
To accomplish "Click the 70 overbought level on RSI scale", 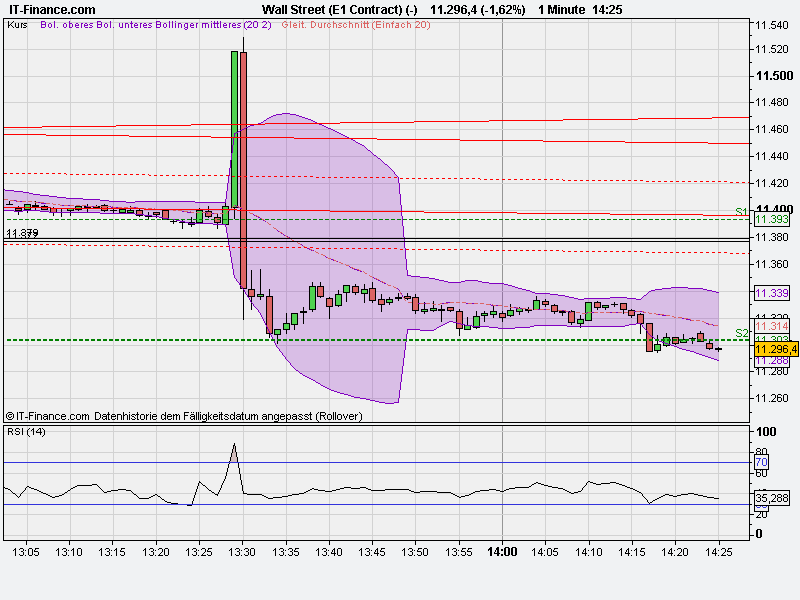I will pos(762,463).
